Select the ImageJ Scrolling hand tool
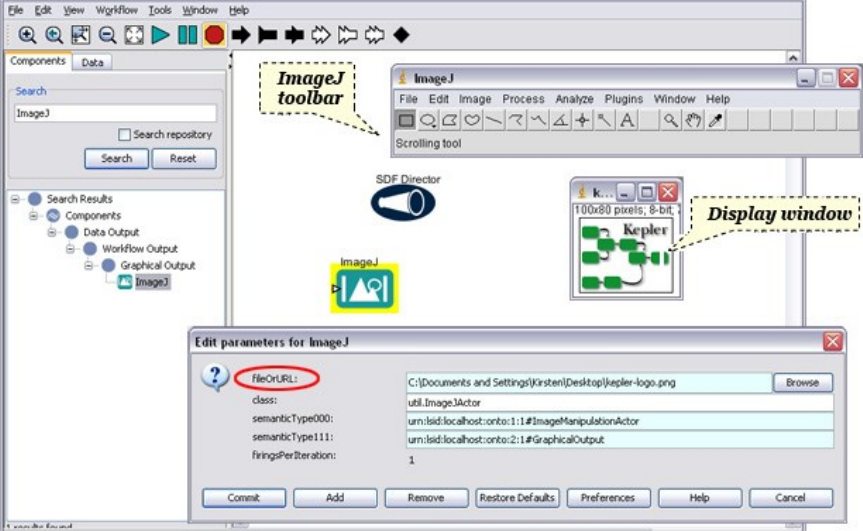Screen dimensions: 863x531 click(693, 120)
